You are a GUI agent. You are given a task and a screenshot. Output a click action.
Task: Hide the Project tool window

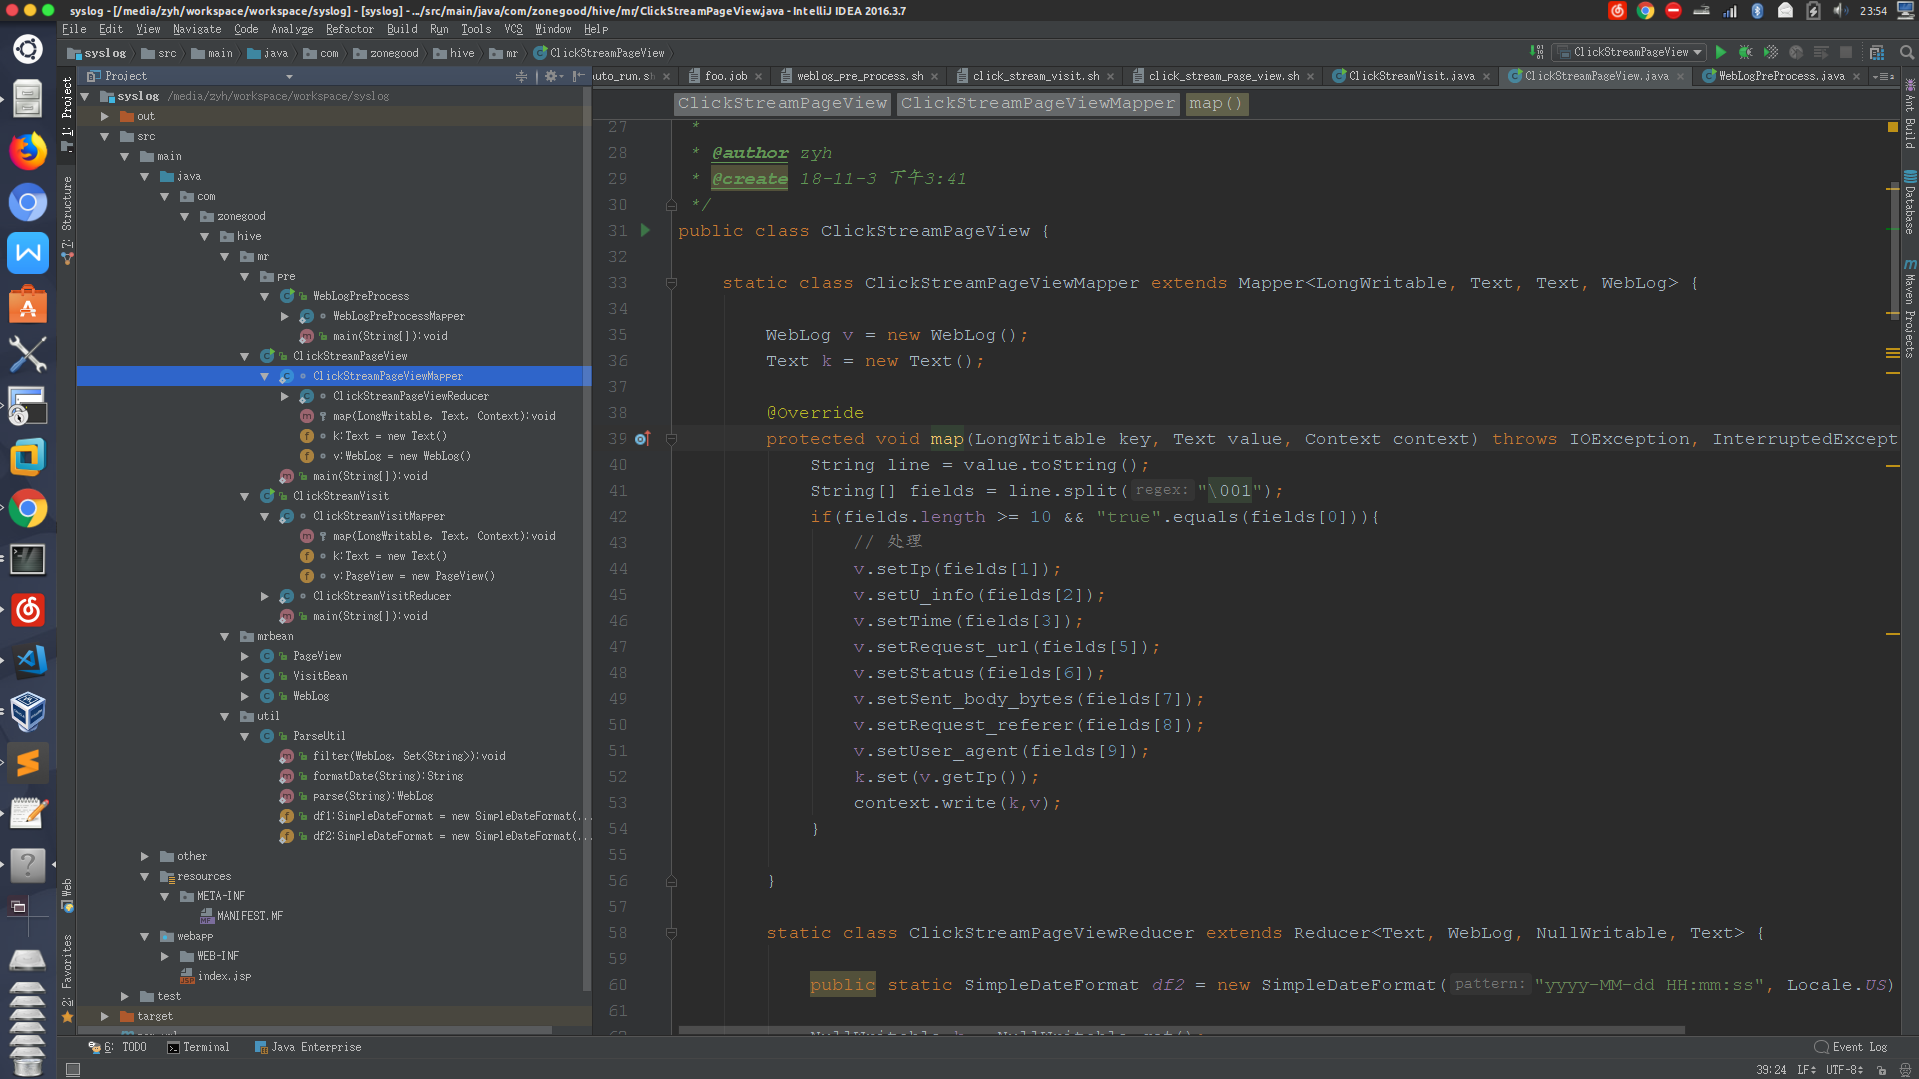[x=578, y=76]
